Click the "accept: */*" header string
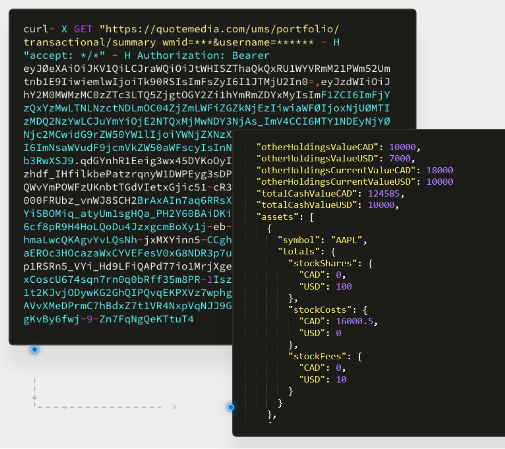505x449 pixels. (64, 56)
